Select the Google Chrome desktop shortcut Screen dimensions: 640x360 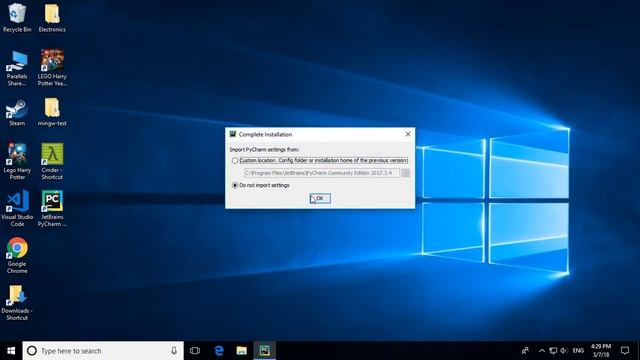(17, 256)
